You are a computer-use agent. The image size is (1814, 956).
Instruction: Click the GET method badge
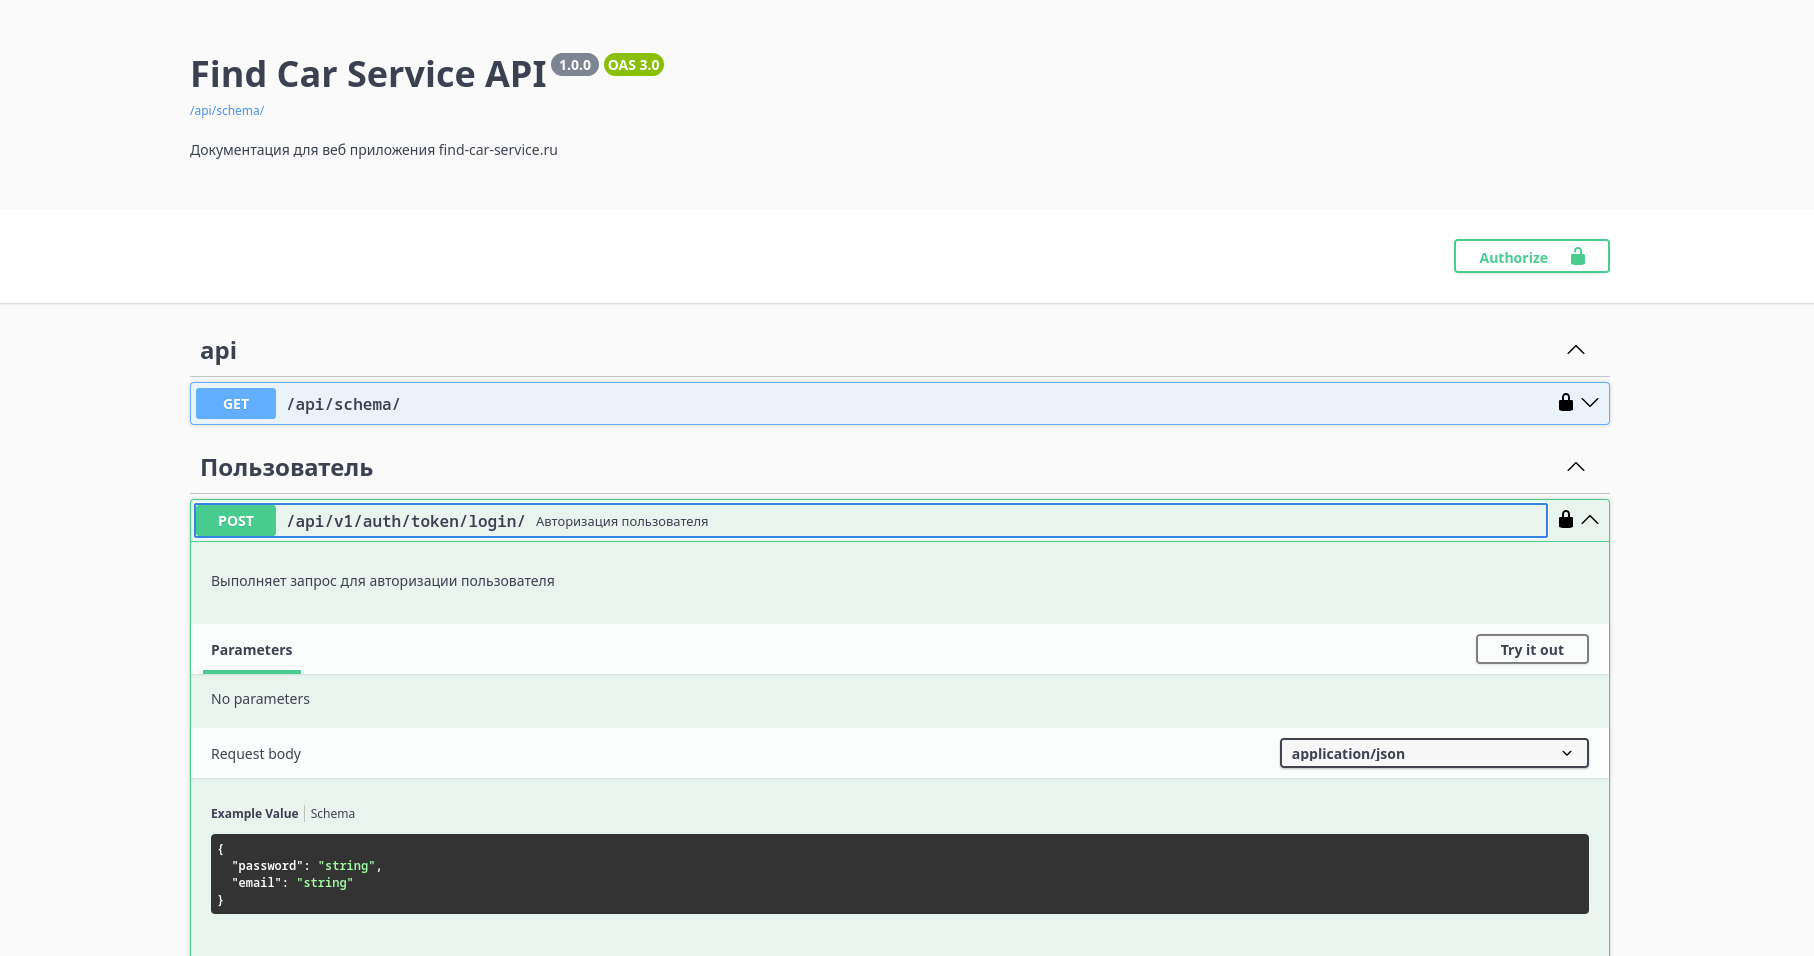(x=236, y=404)
